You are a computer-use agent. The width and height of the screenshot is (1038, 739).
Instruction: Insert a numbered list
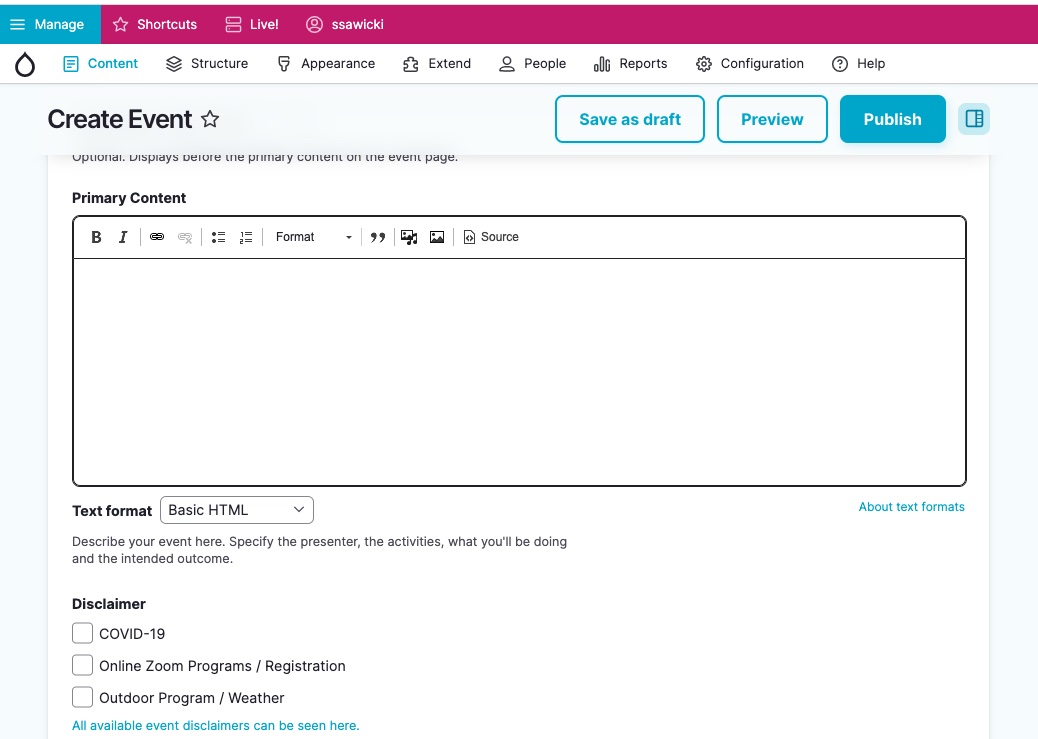(246, 237)
